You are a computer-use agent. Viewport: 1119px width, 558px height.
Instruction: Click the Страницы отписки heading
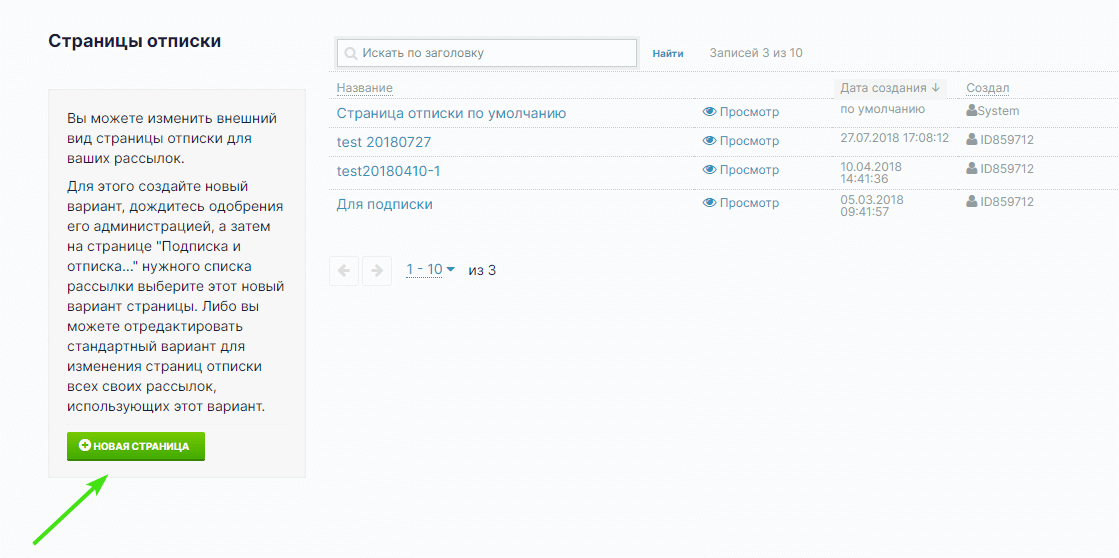coord(134,41)
